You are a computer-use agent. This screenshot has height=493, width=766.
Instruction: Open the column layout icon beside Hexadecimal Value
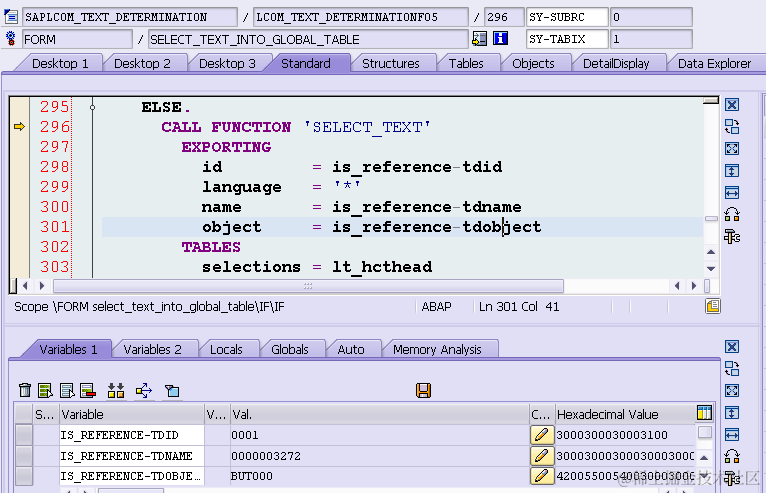coord(704,413)
